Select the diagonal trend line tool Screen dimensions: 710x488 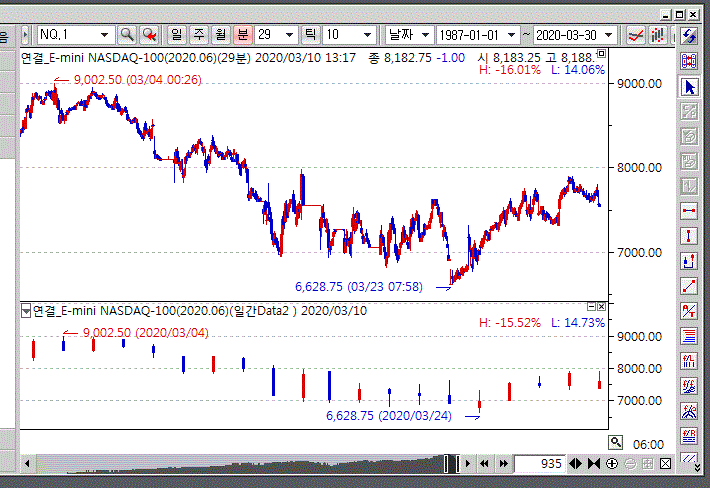pos(689,286)
